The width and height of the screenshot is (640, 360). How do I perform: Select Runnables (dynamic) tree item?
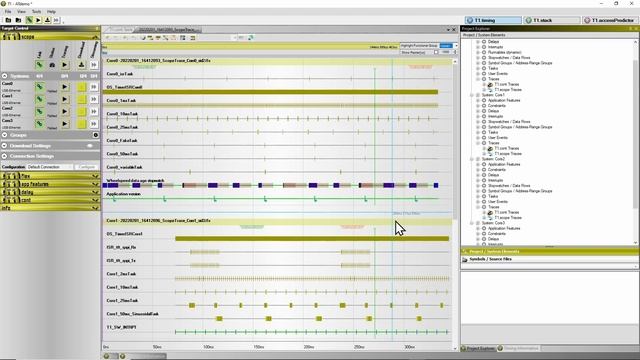(504, 52)
